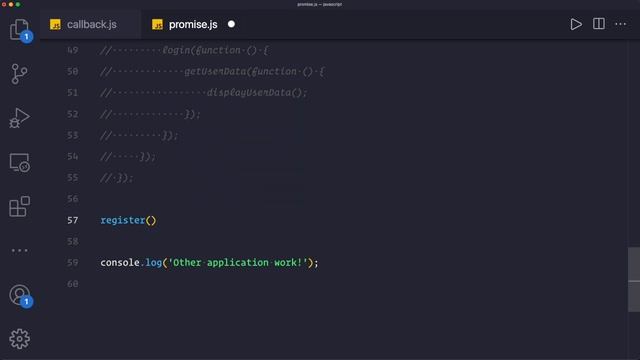
Task: Click the commented displayUserData() line
Action: click(x=204, y=93)
